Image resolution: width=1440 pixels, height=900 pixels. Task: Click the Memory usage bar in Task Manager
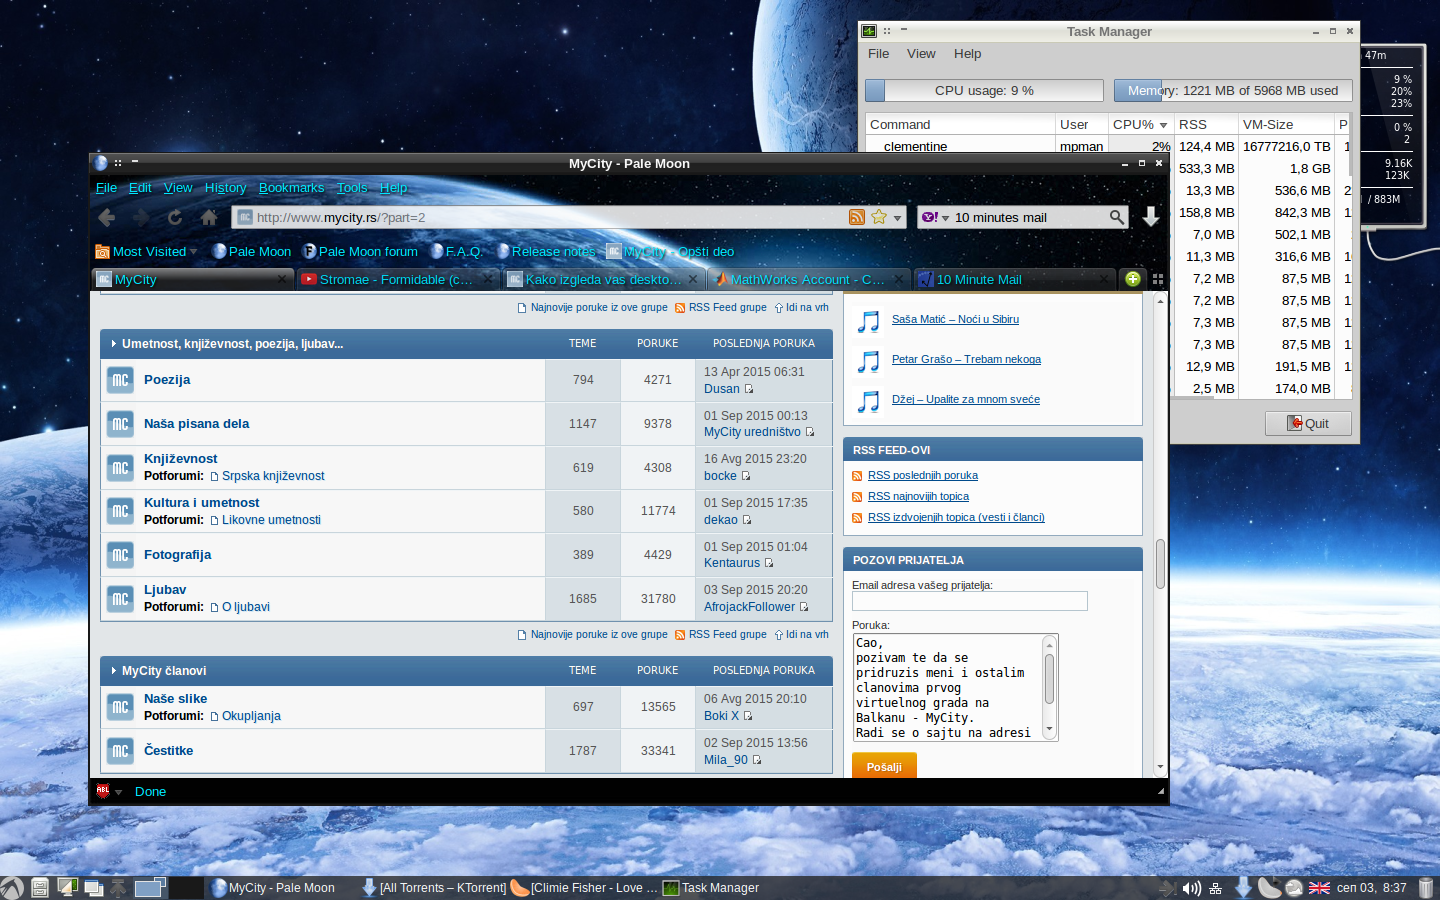pos(1233,90)
